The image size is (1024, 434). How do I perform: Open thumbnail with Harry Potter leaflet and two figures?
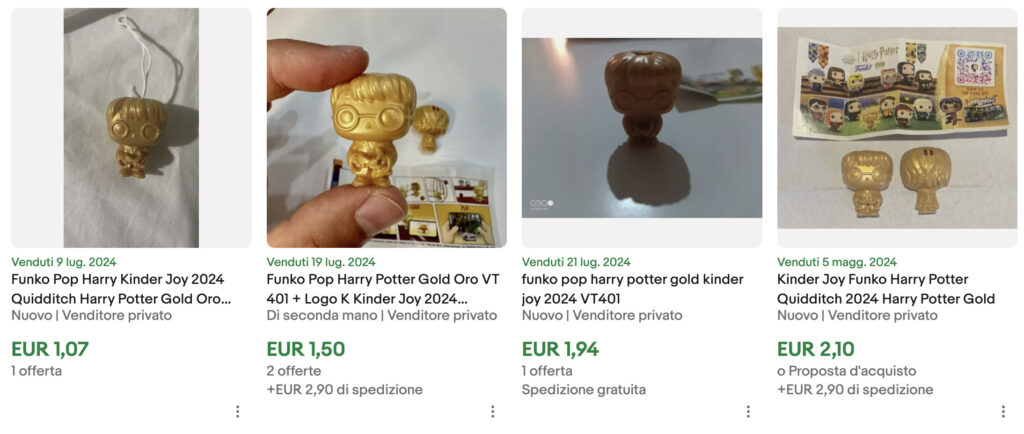897,128
